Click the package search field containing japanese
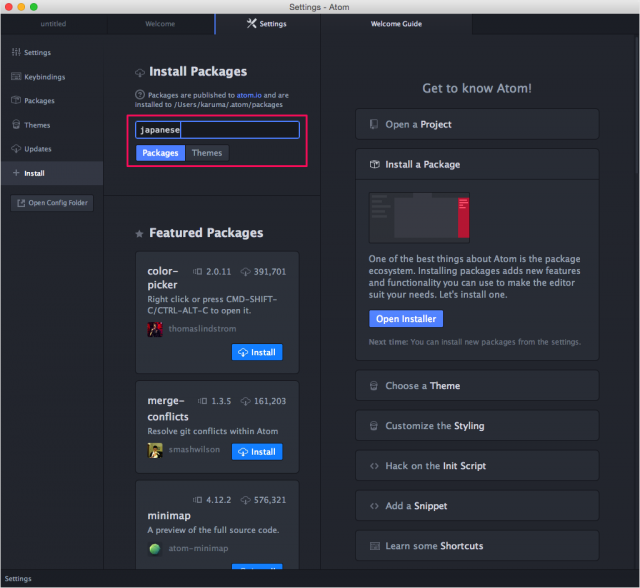Screen dimensions: 640x588 coord(218,130)
